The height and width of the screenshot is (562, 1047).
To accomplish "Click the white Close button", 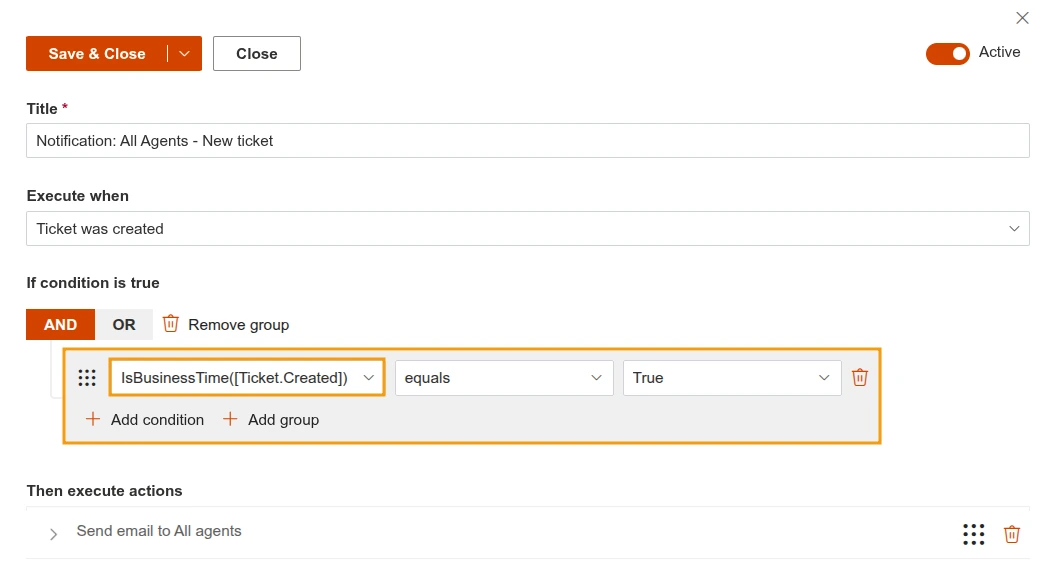I will 257,54.
